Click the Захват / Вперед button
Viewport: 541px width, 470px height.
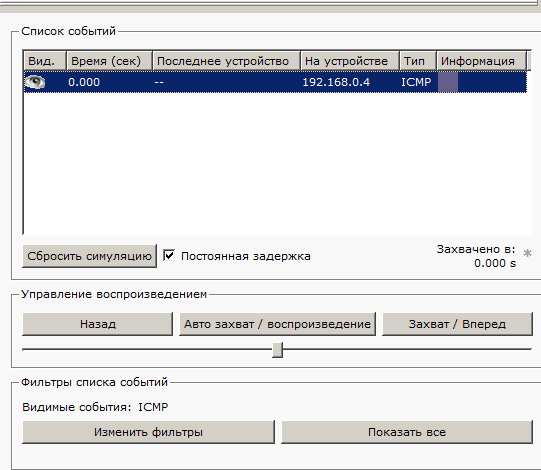458,324
